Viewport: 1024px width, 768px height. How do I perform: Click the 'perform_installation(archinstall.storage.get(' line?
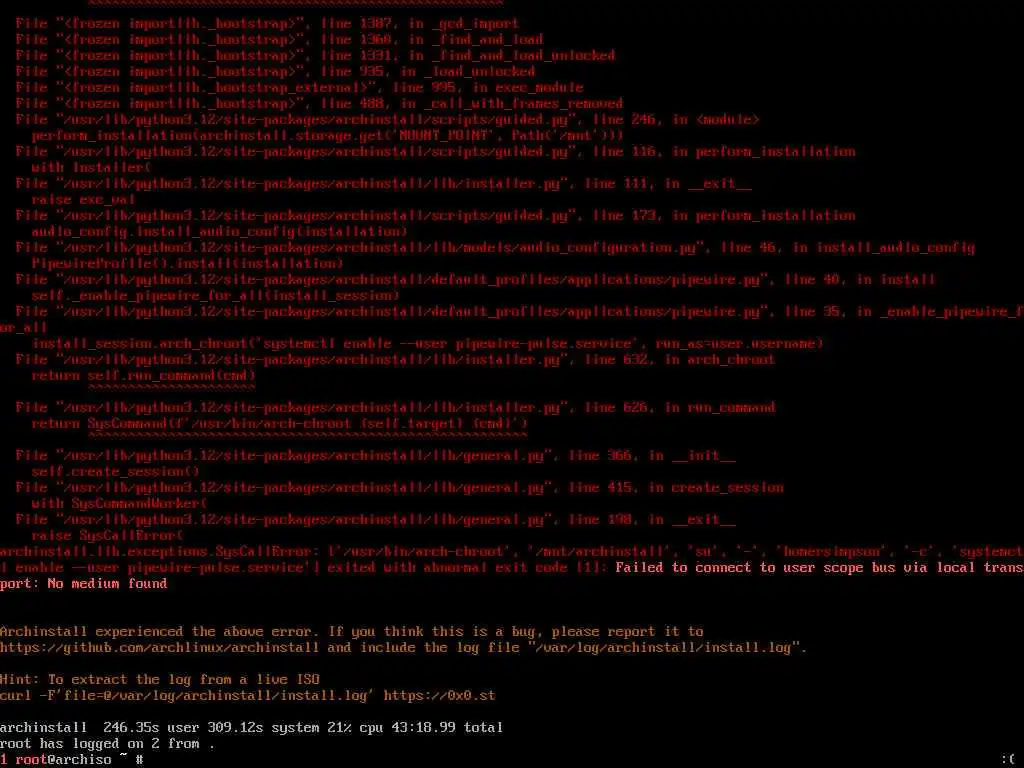pyautogui.click(x=327, y=136)
